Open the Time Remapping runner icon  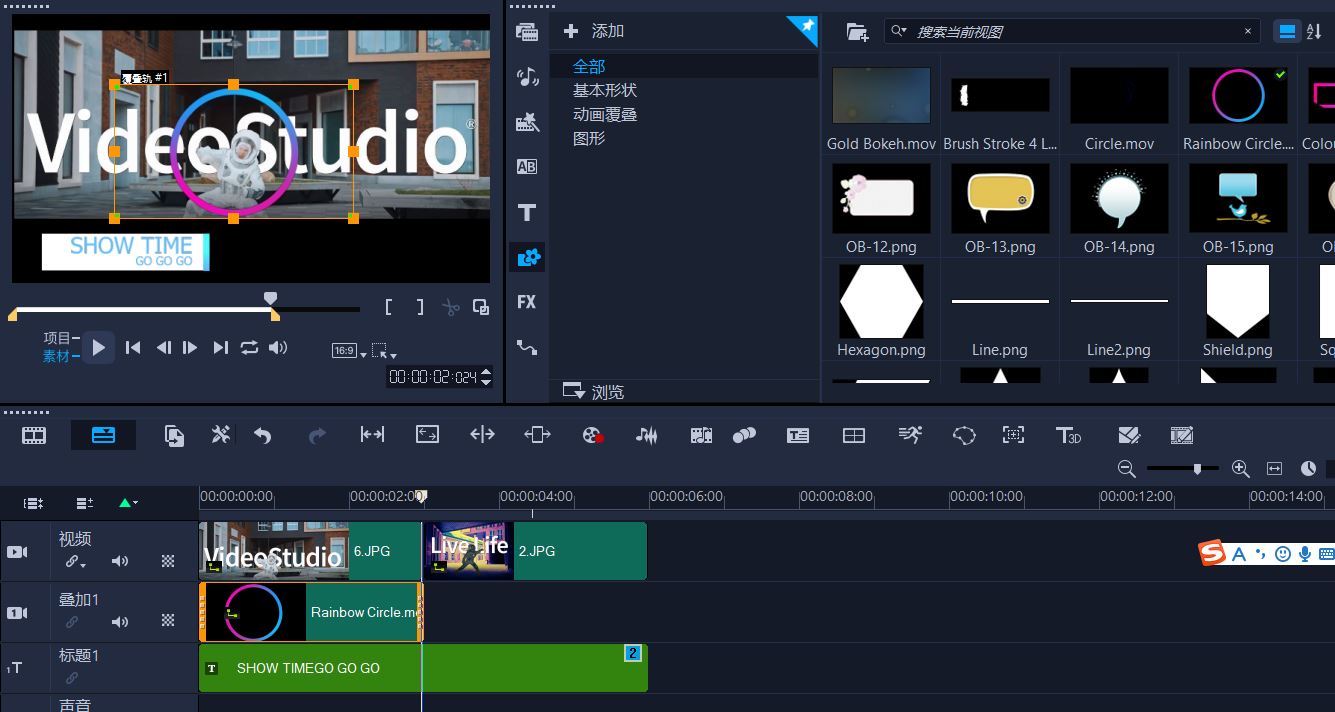[910, 435]
